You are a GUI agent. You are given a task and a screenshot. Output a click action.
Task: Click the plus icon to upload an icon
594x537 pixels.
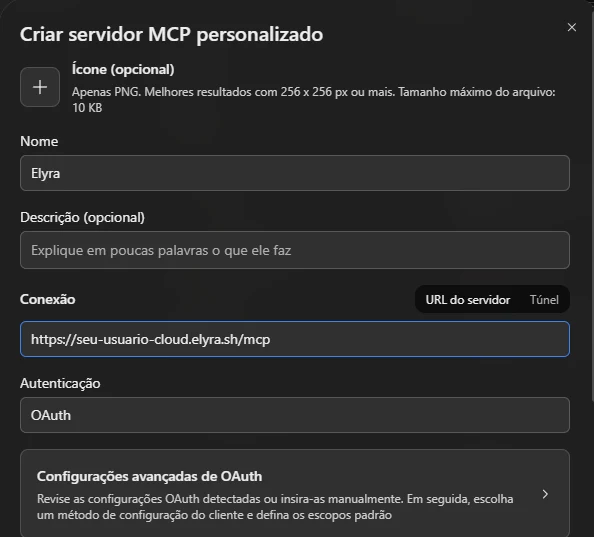click(x=40, y=87)
